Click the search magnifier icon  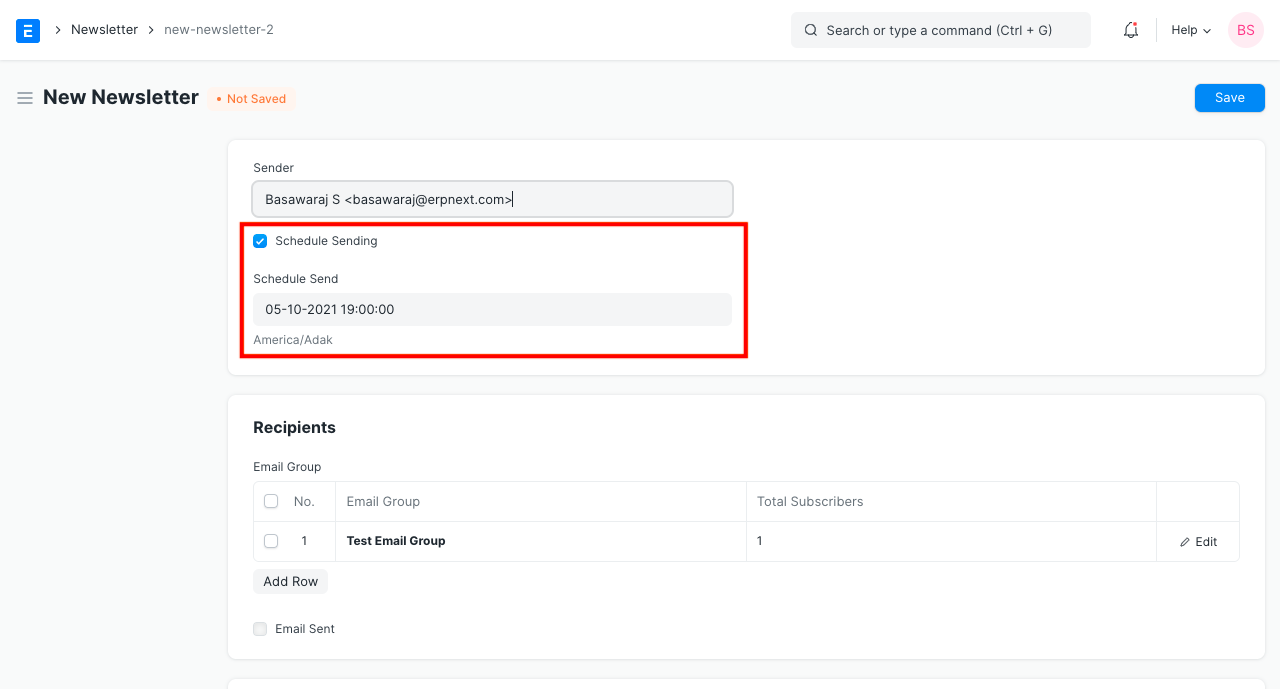[810, 30]
